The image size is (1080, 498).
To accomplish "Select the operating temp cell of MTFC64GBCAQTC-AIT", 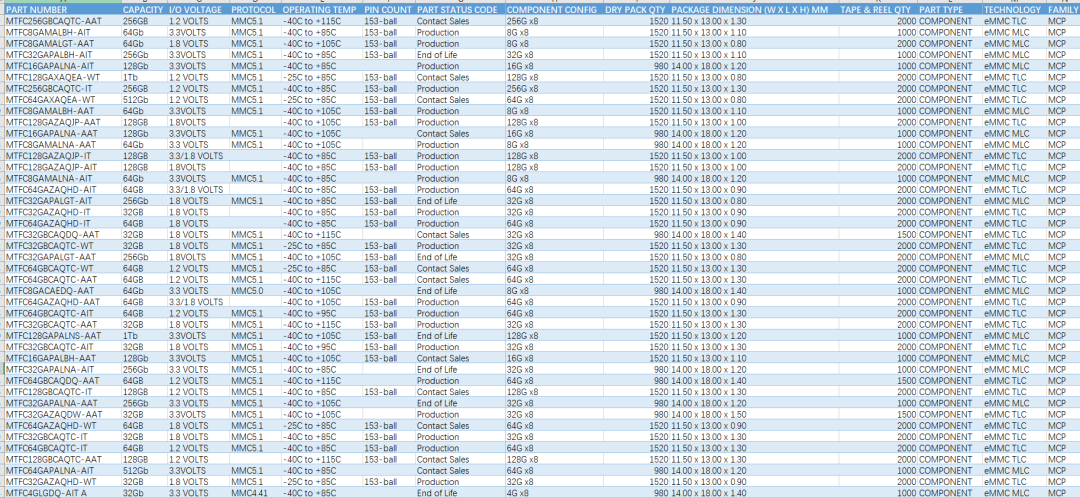I will [x=322, y=313].
